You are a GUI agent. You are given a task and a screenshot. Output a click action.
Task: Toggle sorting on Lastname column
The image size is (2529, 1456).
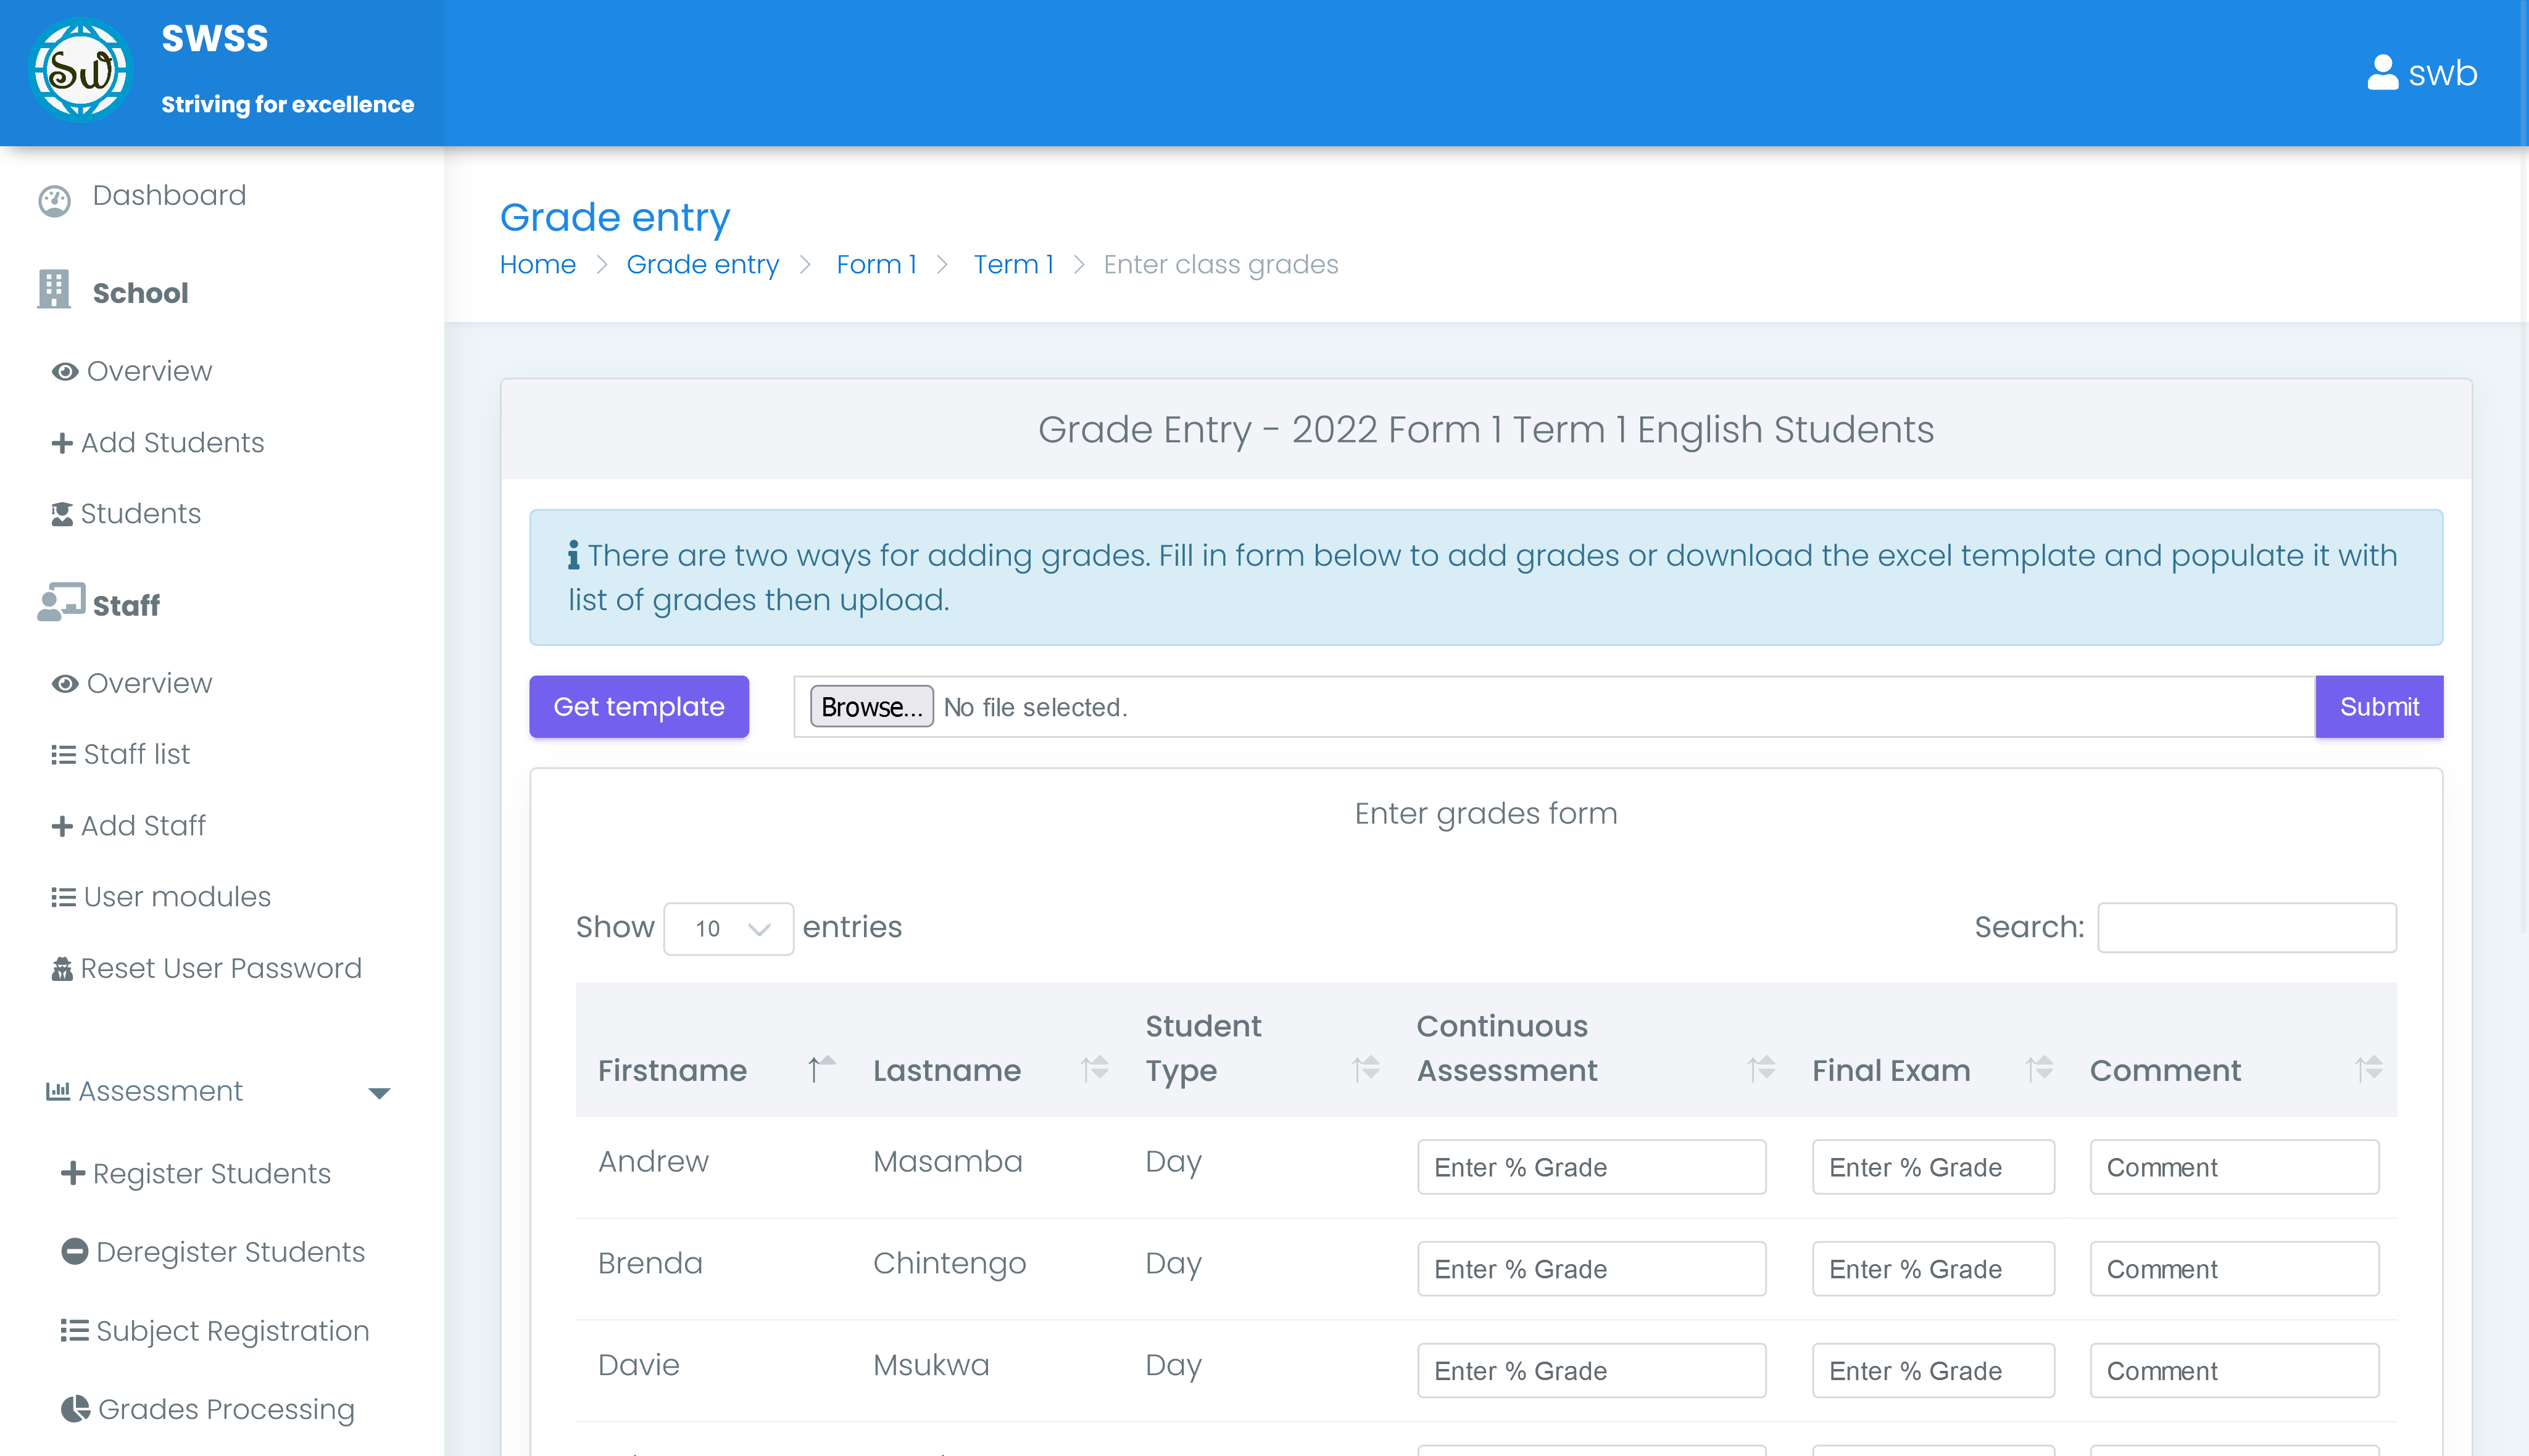tap(946, 1070)
